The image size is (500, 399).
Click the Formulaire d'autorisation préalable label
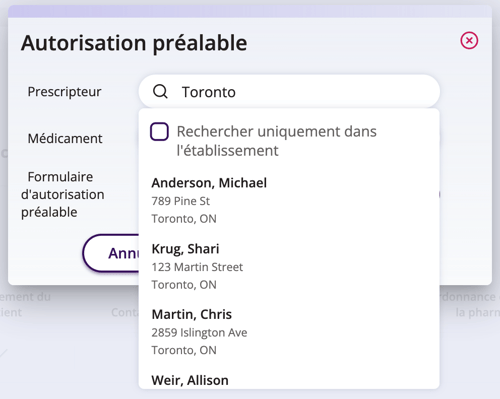click(x=63, y=195)
